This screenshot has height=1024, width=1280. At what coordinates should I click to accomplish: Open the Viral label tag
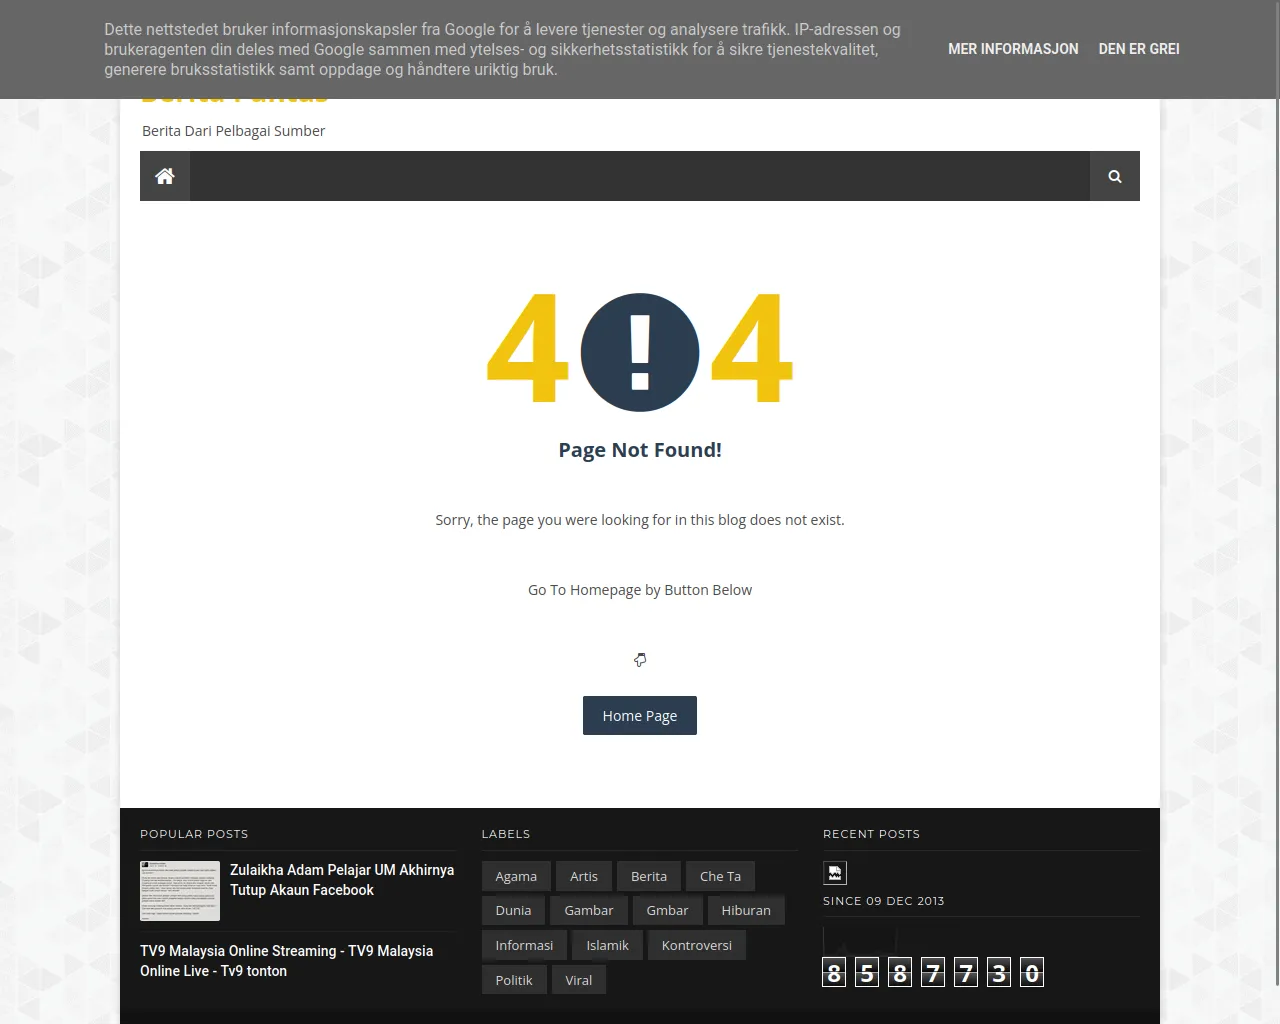[x=578, y=980]
